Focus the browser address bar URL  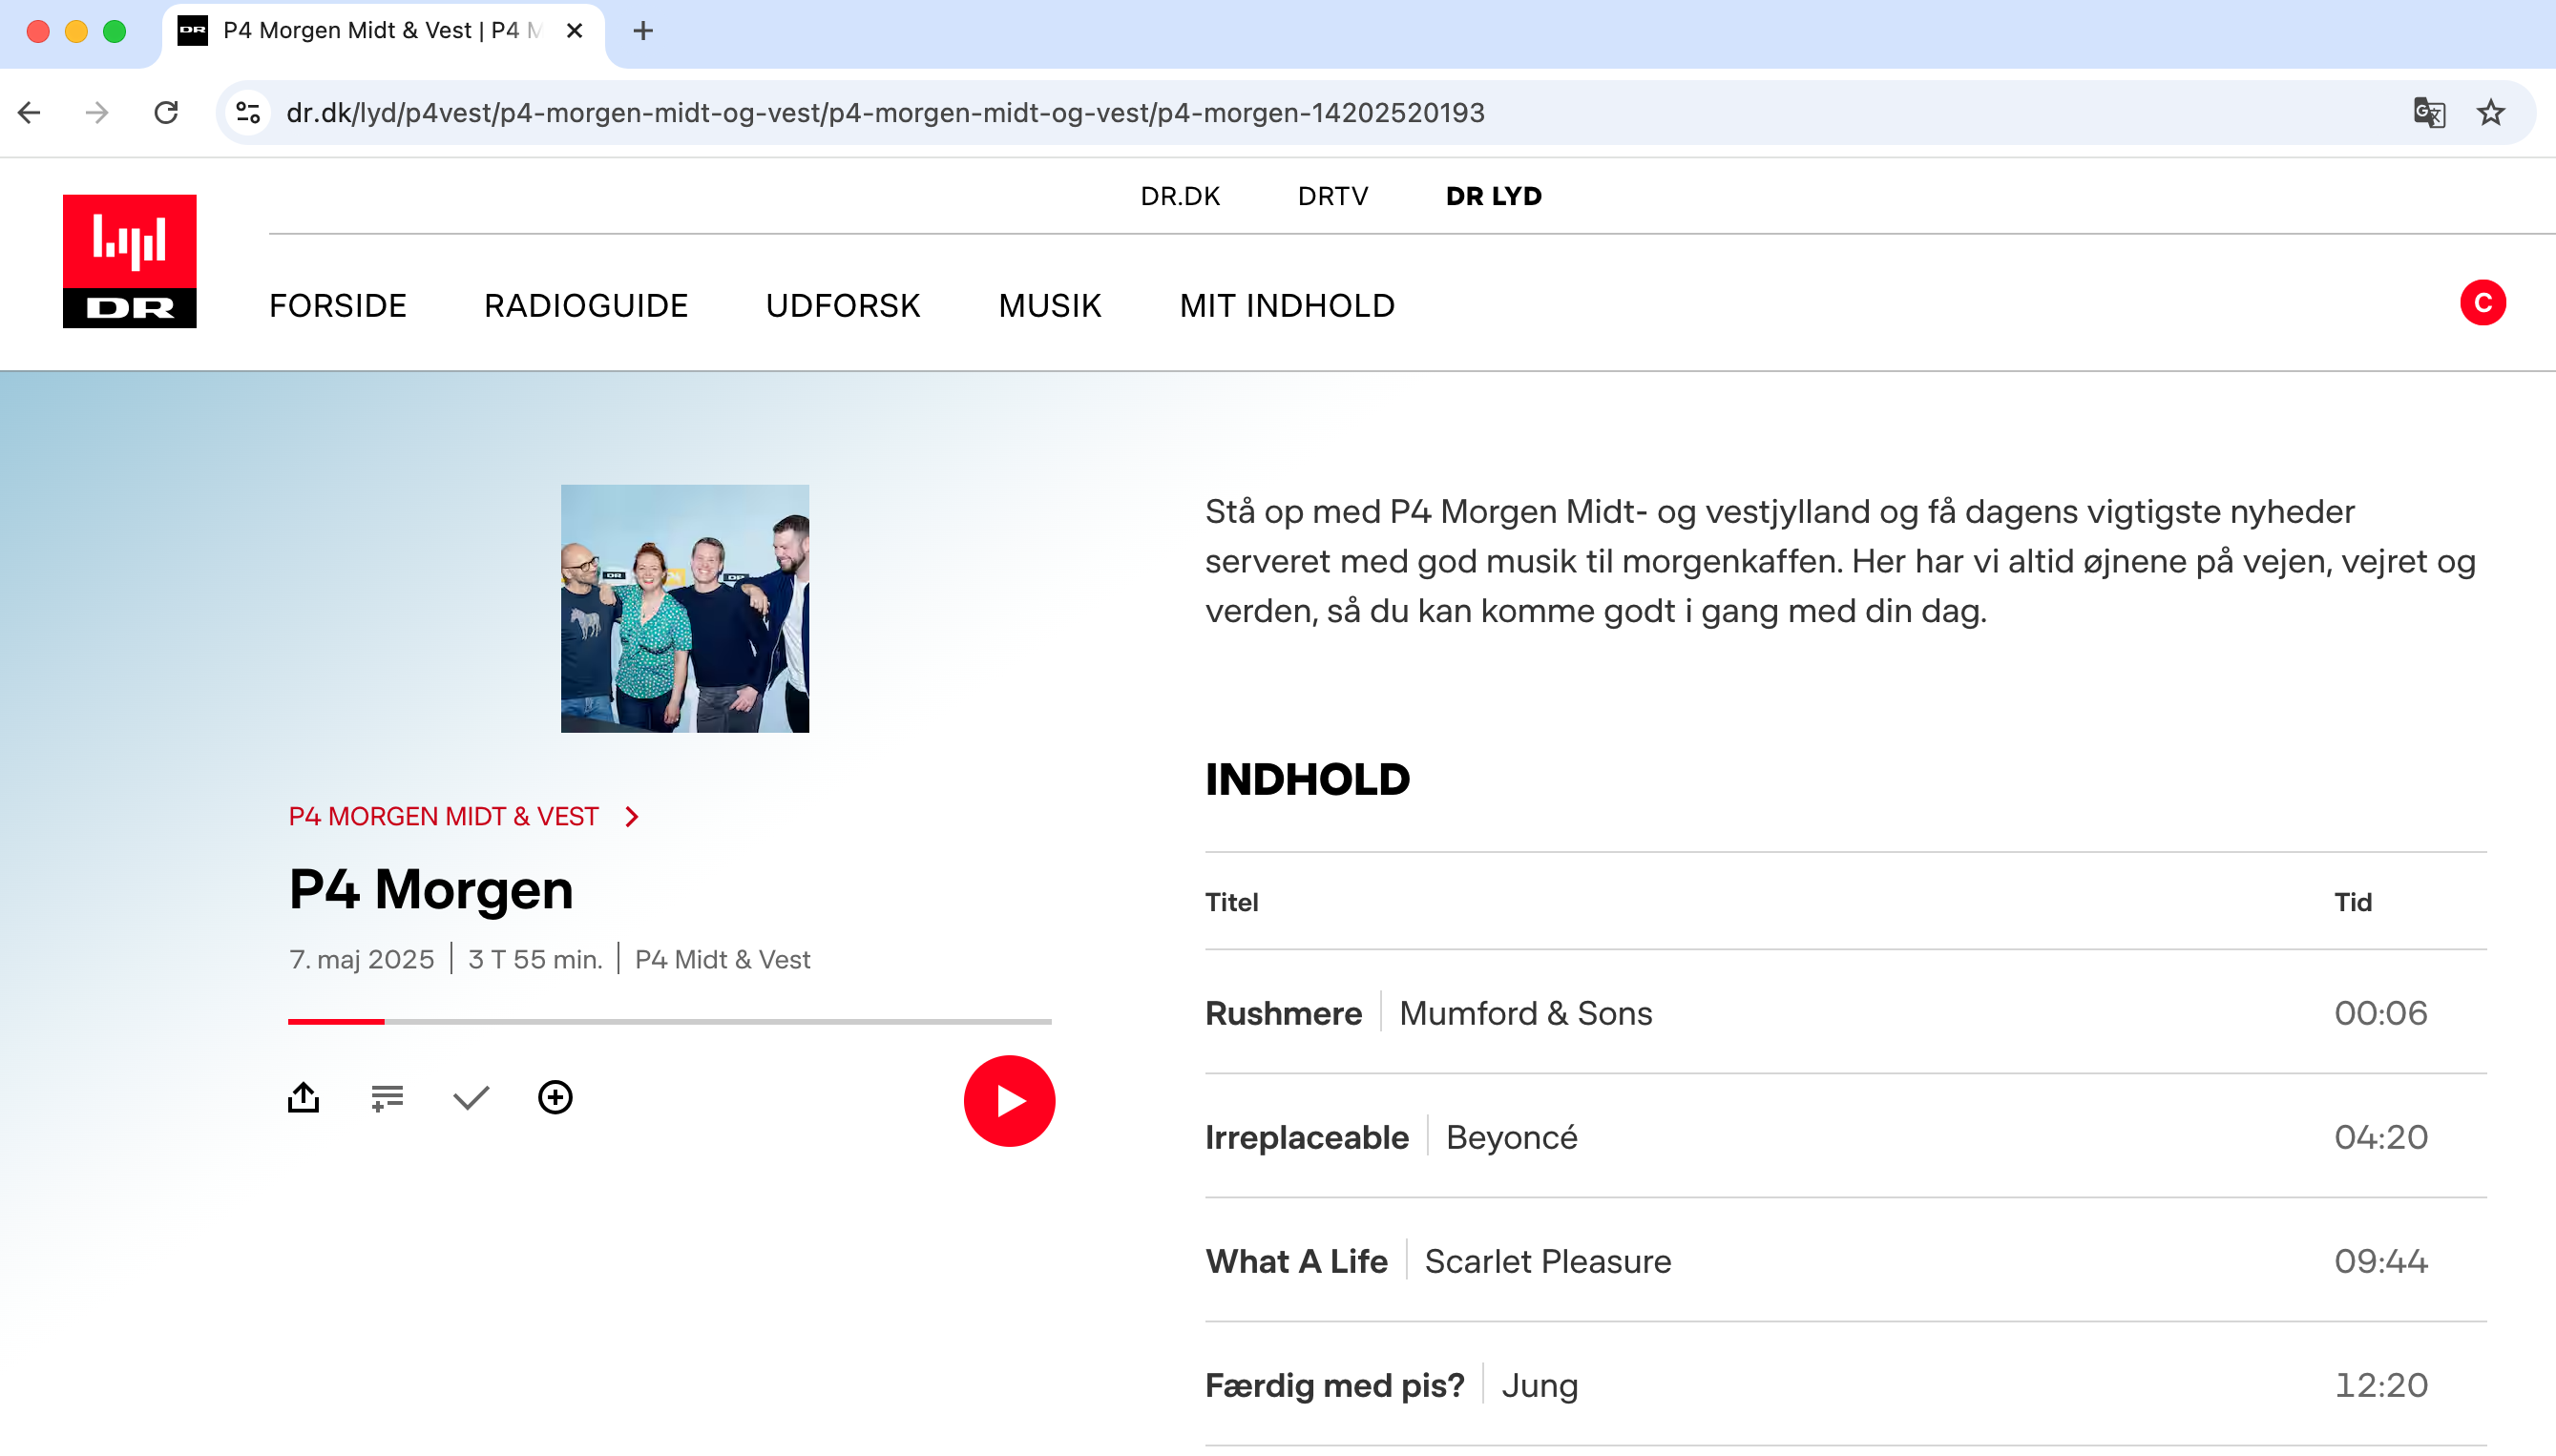pyautogui.click(x=885, y=113)
